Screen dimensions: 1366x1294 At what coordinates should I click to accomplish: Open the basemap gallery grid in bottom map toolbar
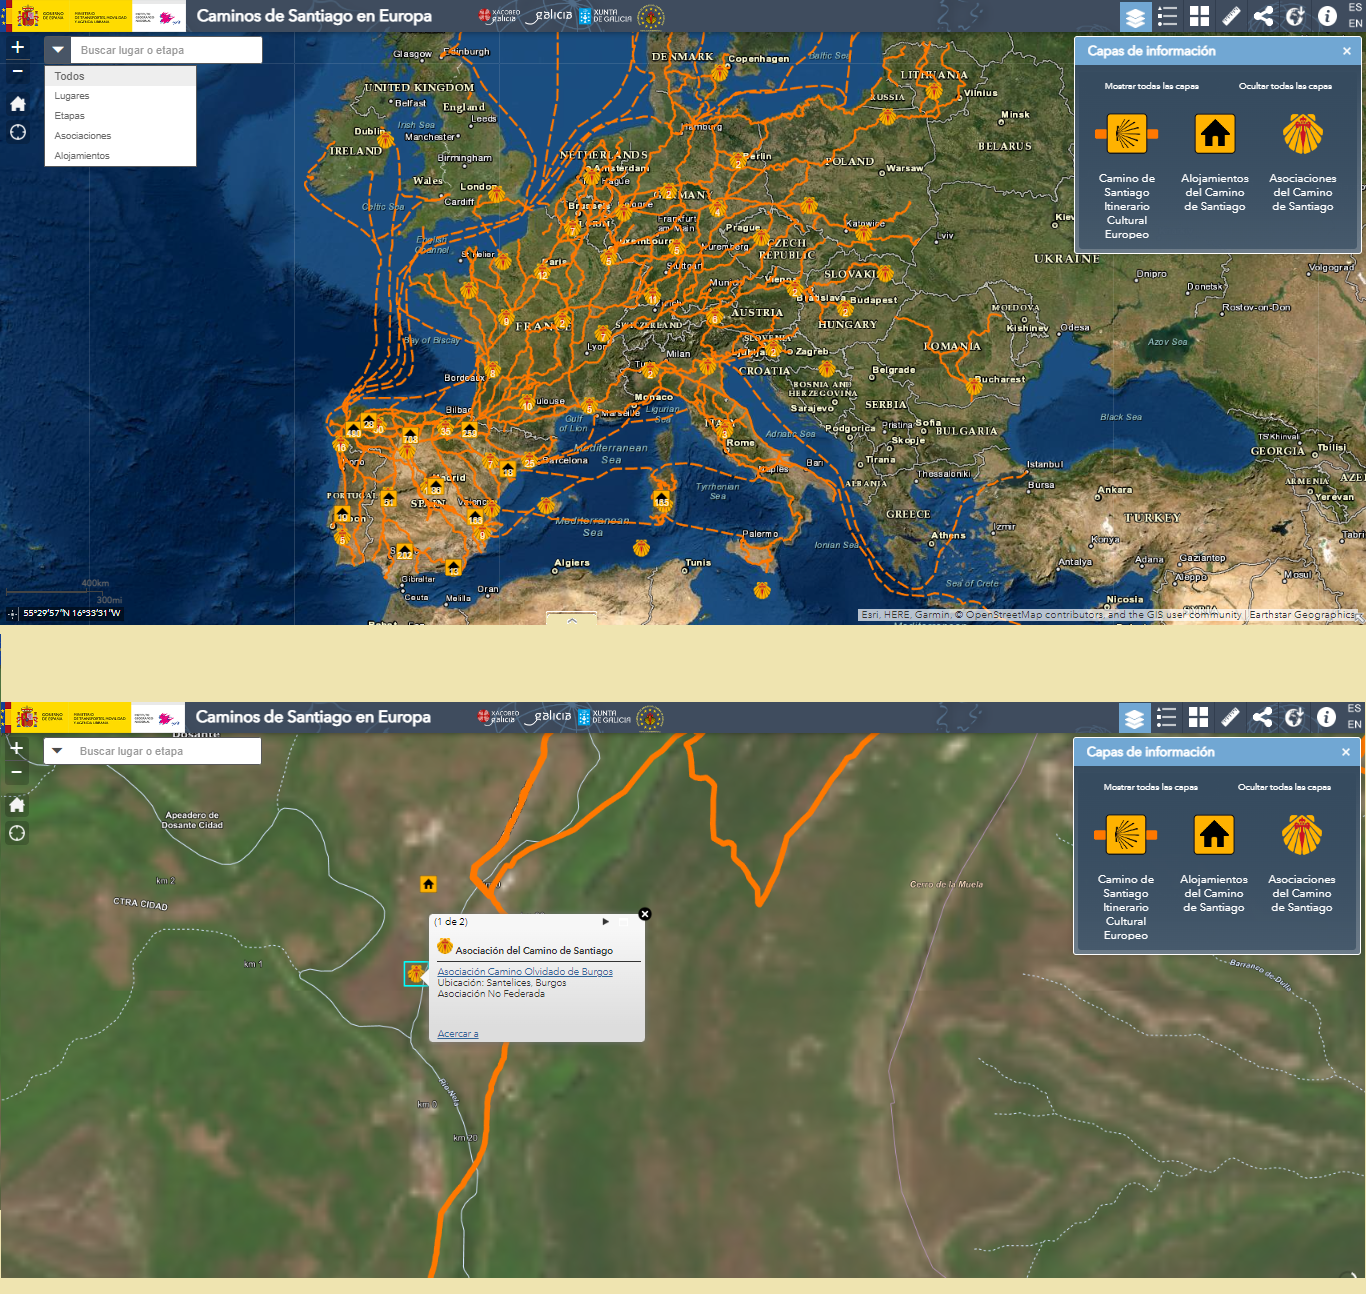[x=1198, y=717]
